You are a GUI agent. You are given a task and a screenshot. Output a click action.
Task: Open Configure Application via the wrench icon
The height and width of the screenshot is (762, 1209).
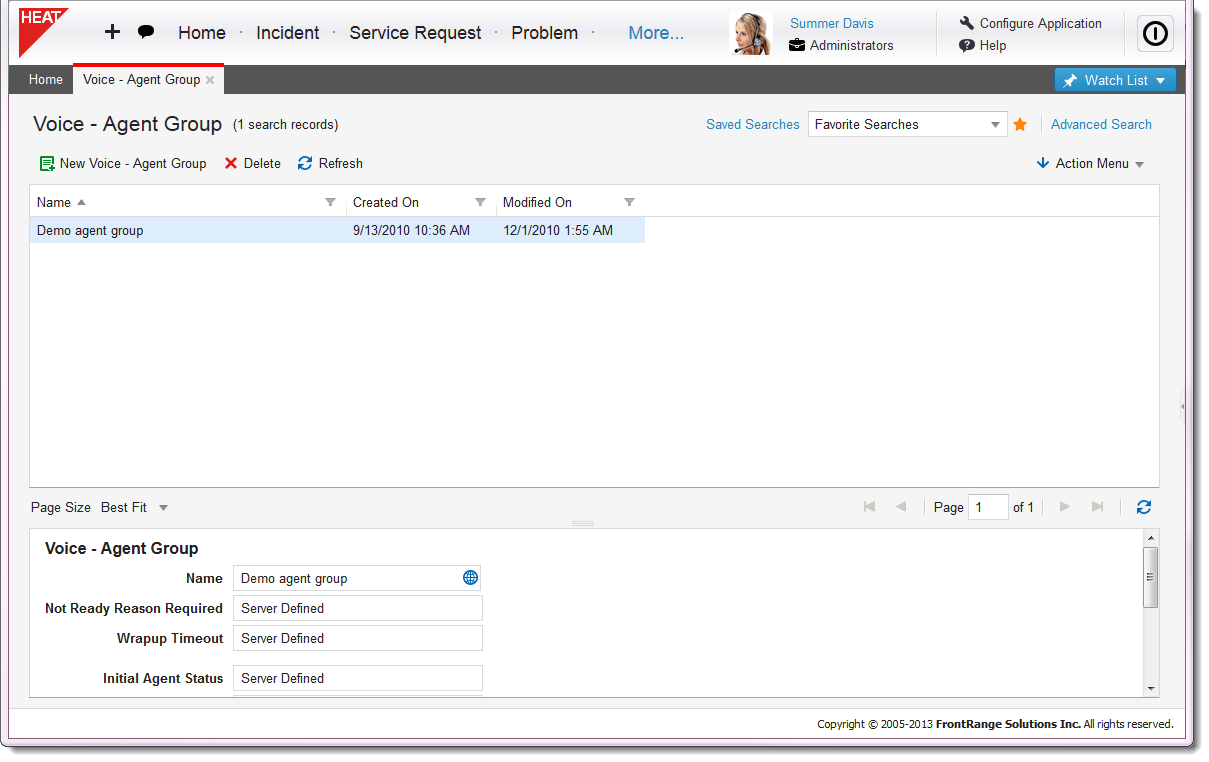tap(966, 22)
